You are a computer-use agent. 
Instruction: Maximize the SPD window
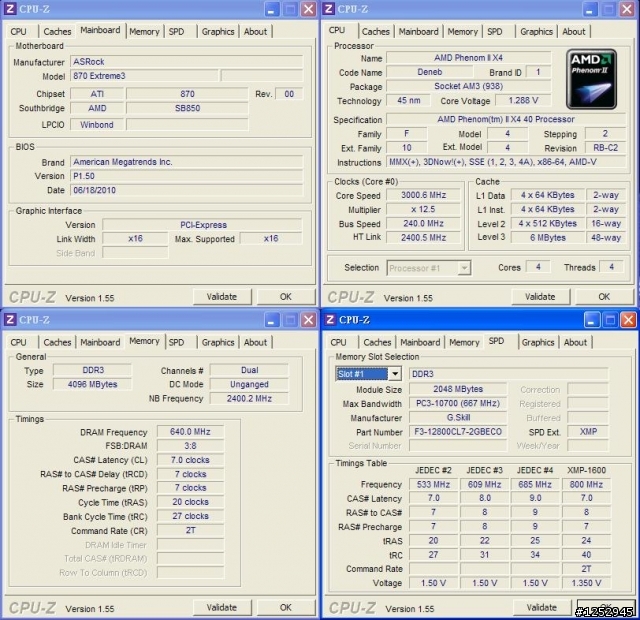610,320
